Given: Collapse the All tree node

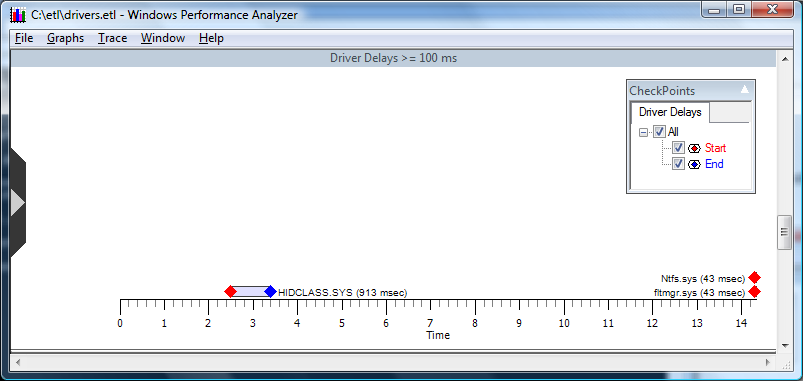Looking at the screenshot, I should pos(643,132).
